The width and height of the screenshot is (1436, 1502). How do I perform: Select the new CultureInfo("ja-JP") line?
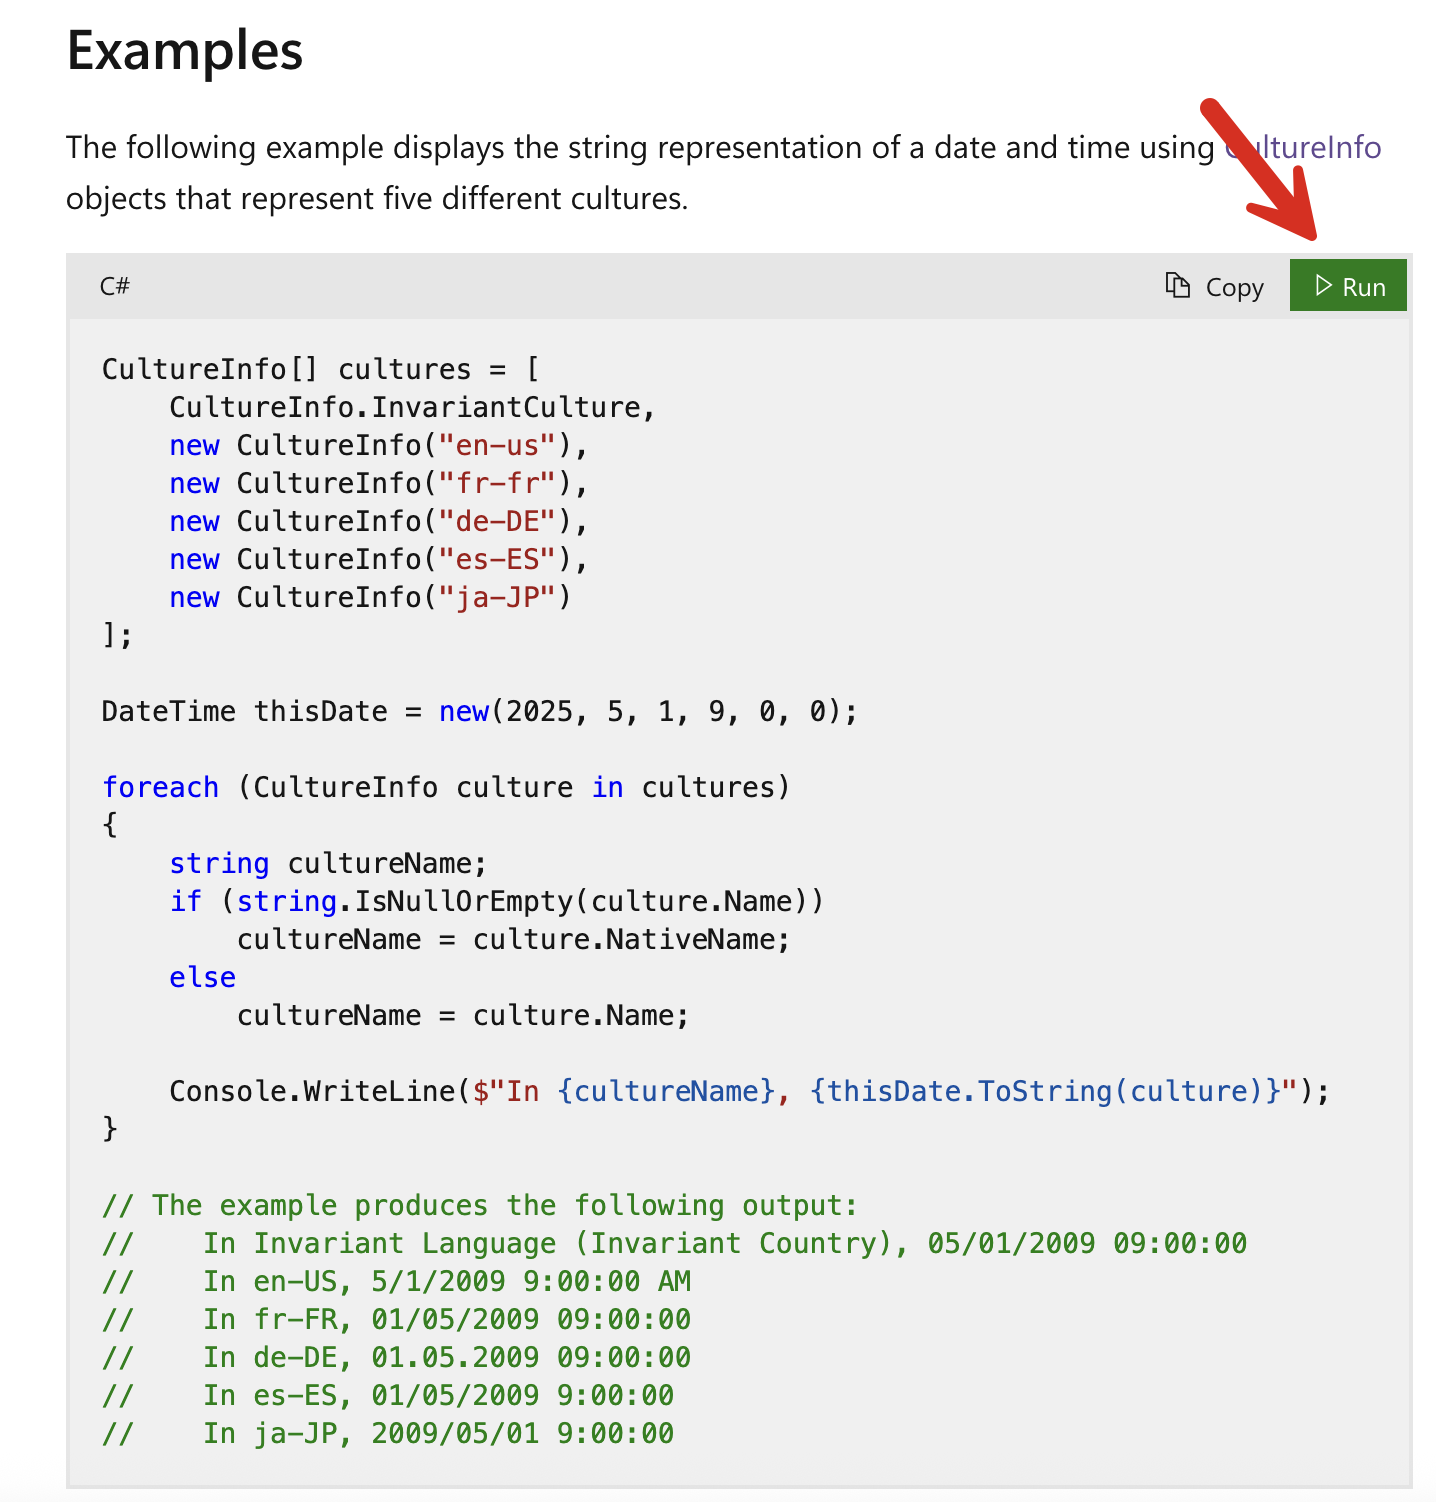(x=370, y=597)
